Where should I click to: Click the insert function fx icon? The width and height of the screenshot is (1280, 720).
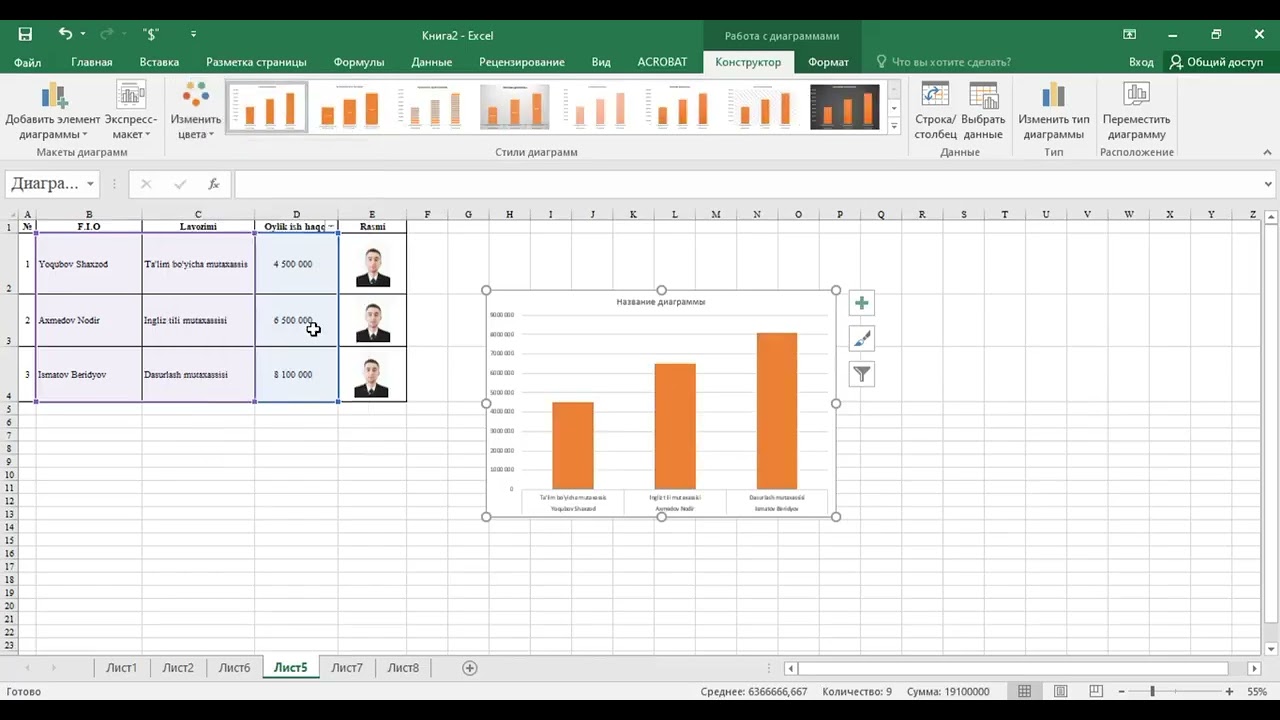point(213,184)
